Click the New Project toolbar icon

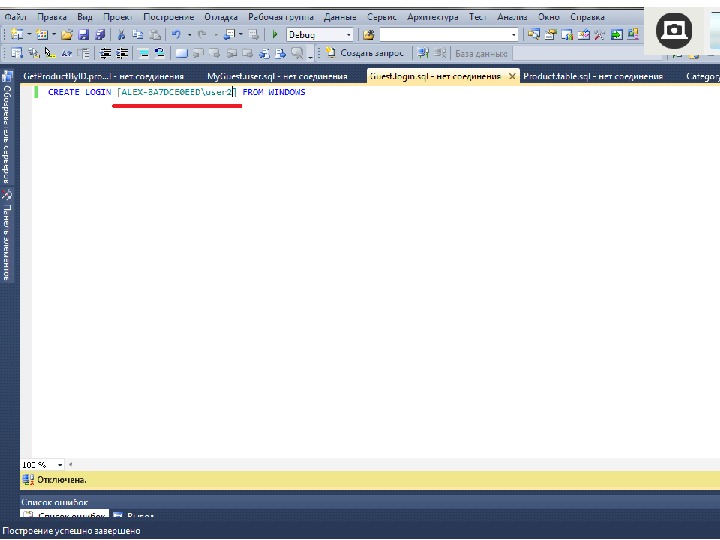pyautogui.click(x=17, y=34)
